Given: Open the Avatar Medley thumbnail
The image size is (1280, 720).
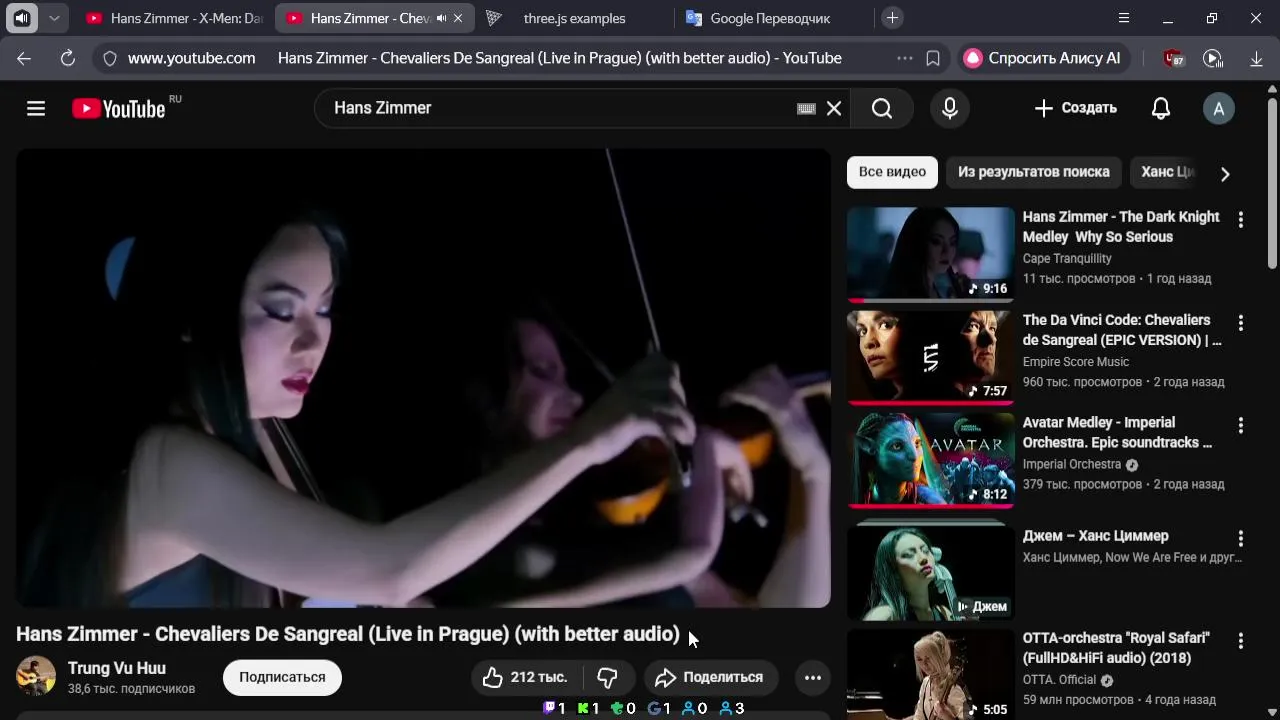Looking at the screenshot, I should 931,460.
